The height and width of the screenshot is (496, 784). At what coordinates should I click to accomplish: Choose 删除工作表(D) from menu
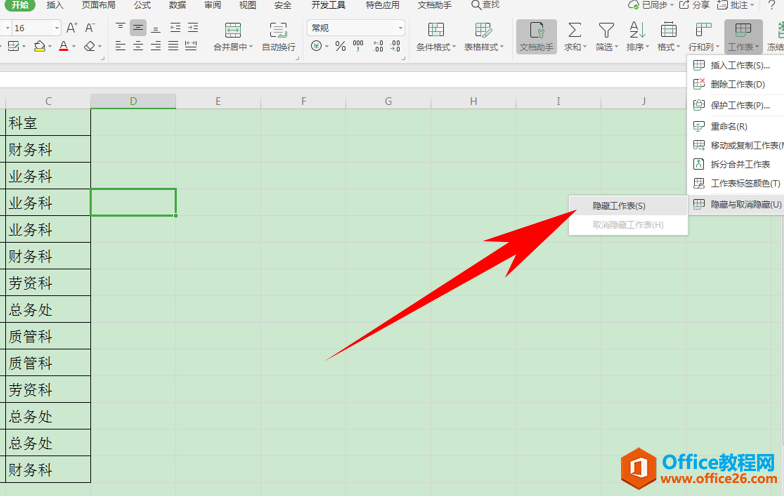(736, 84)
